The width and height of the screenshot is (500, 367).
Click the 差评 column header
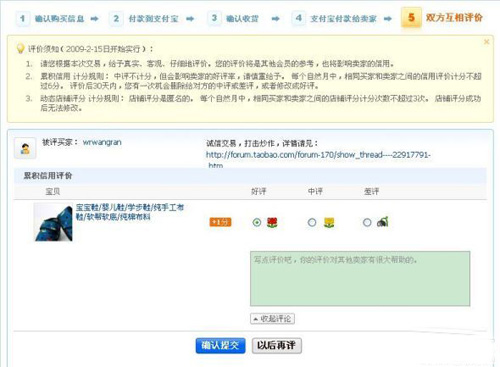pyautogui.click(x=371, y=191)
